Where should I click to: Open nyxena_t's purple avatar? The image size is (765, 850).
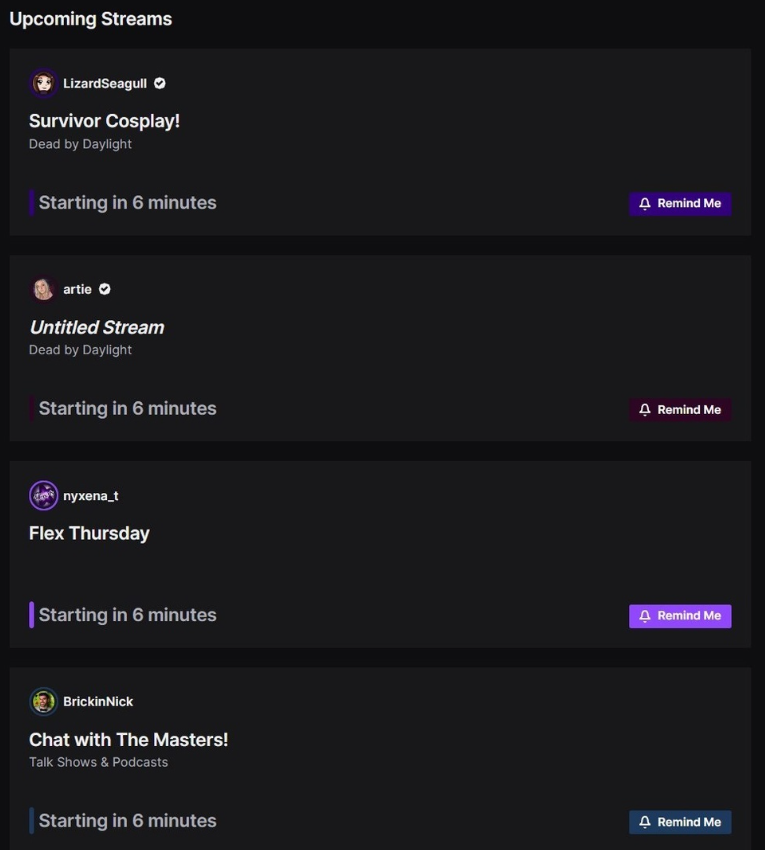pyautogui.click(x=43, y=495)
